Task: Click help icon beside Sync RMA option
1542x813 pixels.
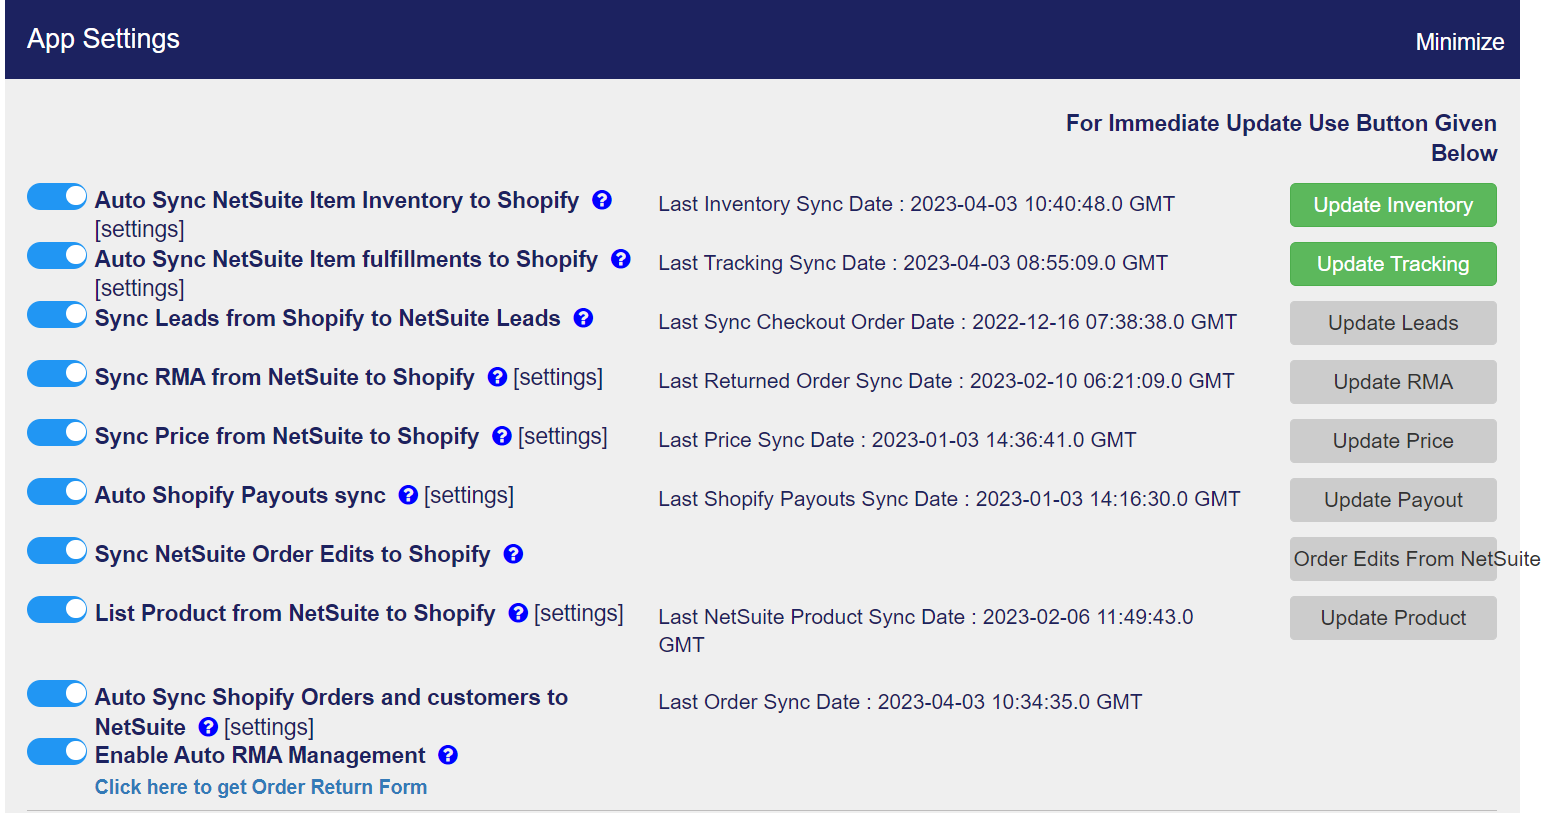Action: [x=497, y=377]
